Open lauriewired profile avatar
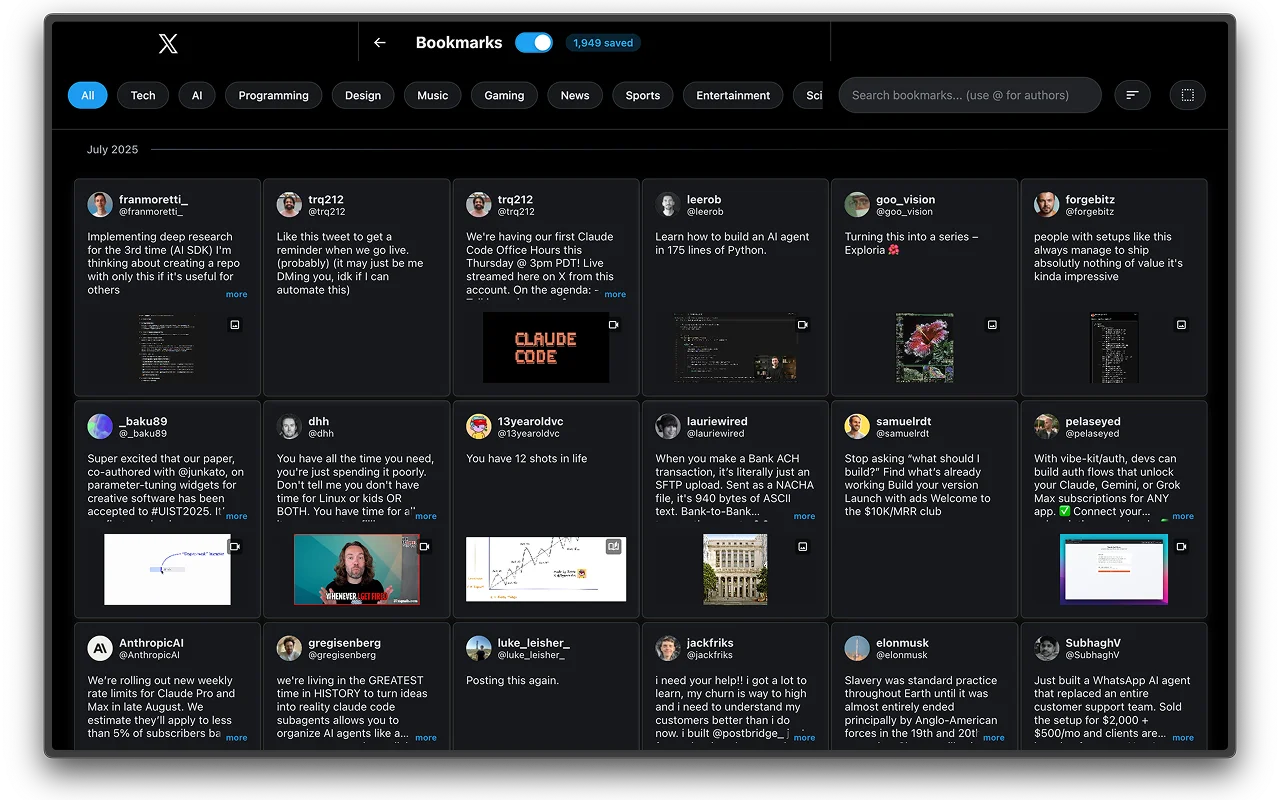This screenshot has width=1280, height=800. tap(668, 427)
